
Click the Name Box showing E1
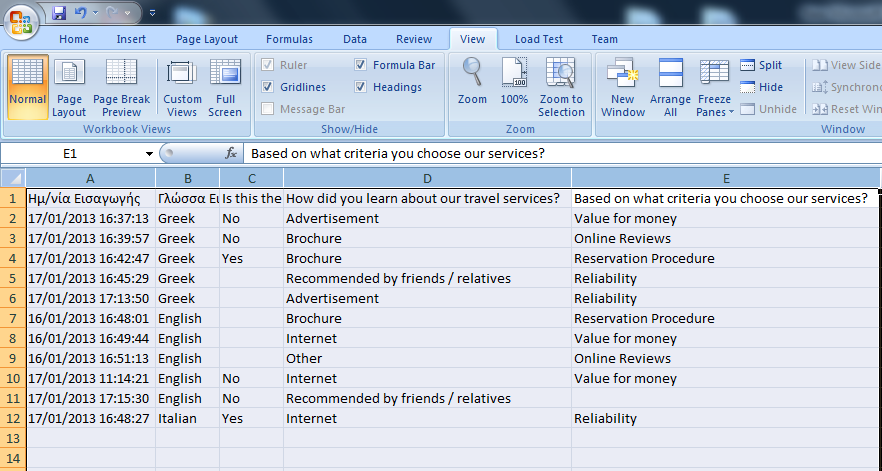[71, 154]
